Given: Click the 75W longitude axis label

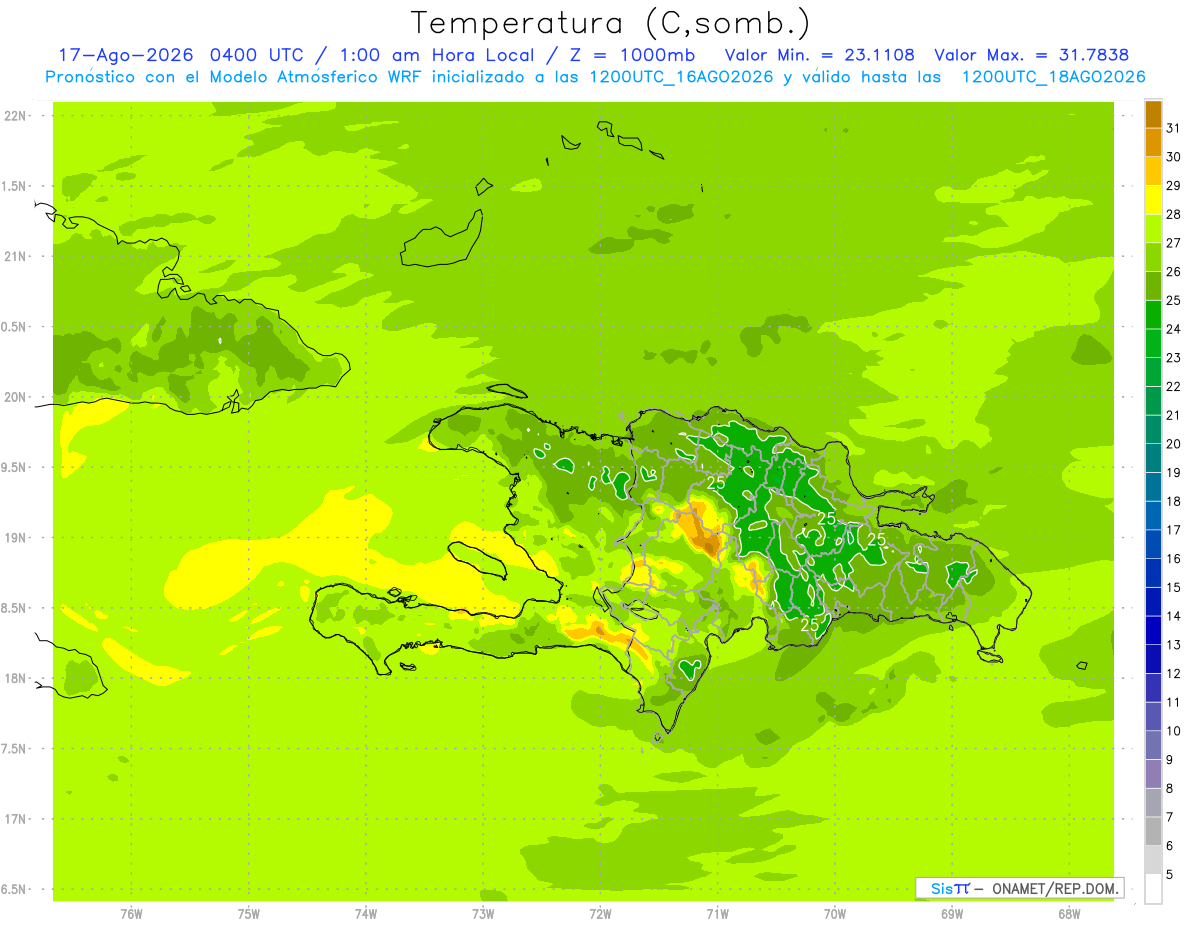Looking at the screenshot, I should click(x=249, y=914).
